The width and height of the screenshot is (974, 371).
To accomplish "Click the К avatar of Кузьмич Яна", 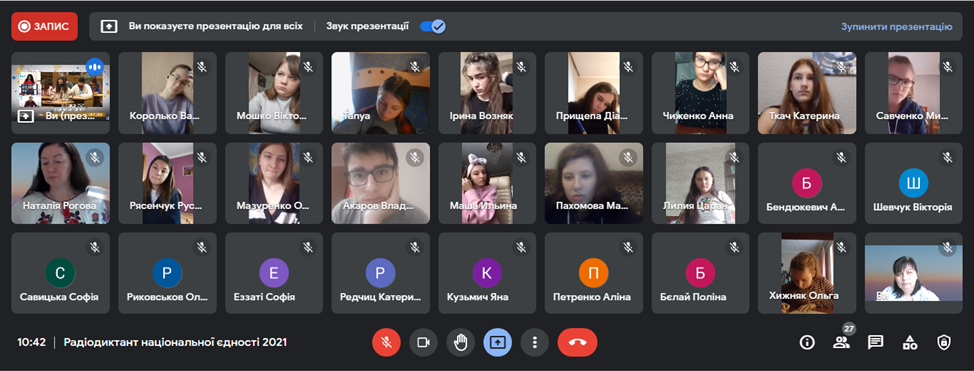I will point(487,273).
